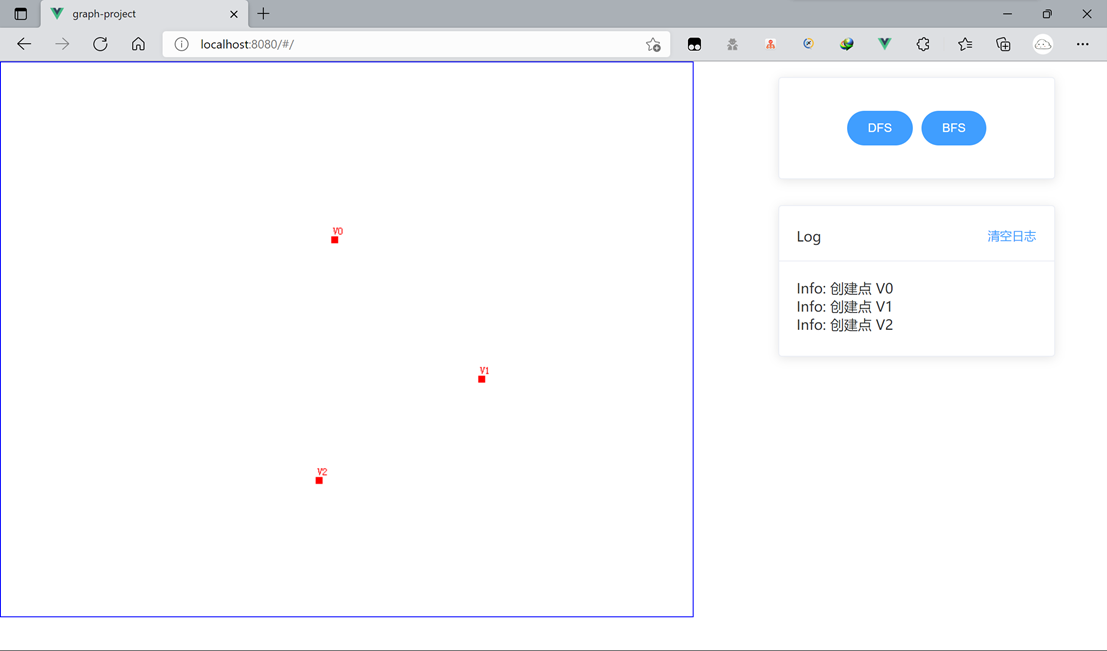Click the globe download extension icon

click(x=846, y=44)
